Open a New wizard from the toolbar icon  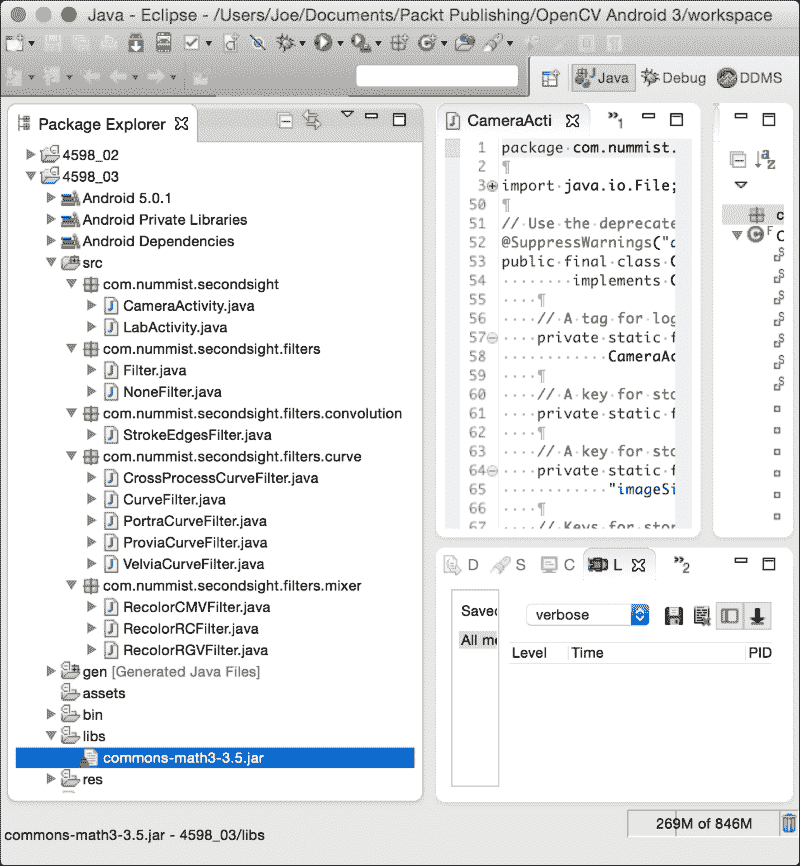coord(14,44)
